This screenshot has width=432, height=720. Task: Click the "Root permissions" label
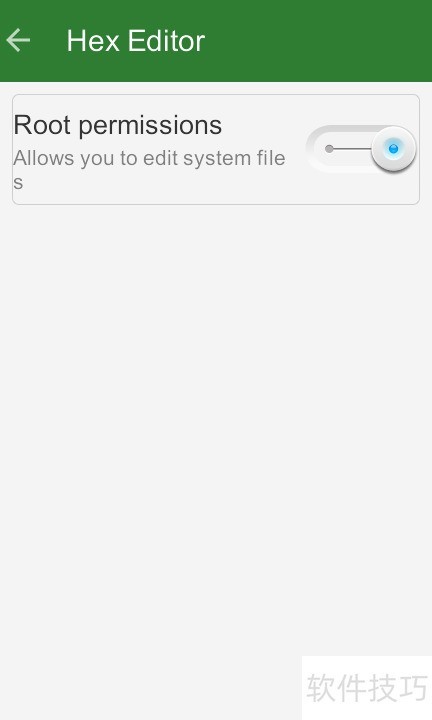pyautogui.click(x=118, y=125)
